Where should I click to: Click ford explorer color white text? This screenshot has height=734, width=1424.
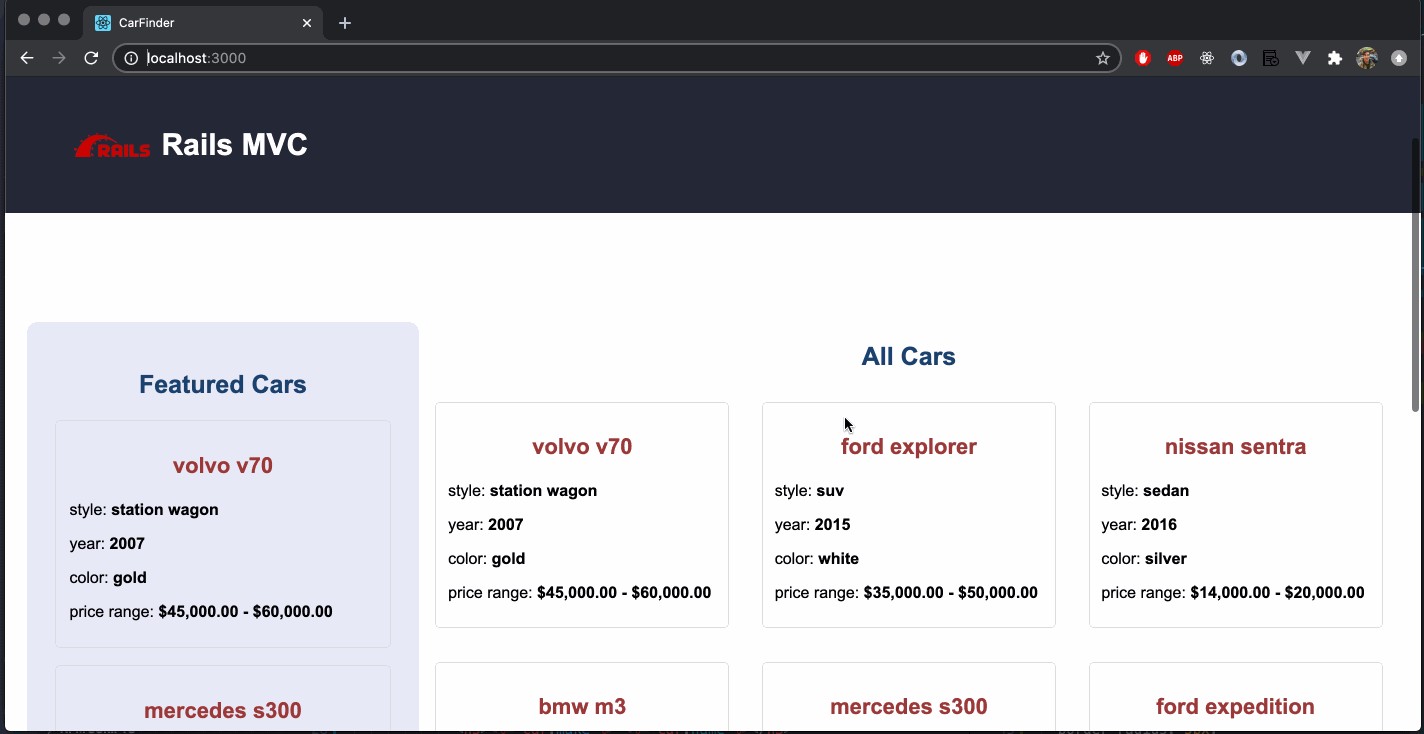817,559
